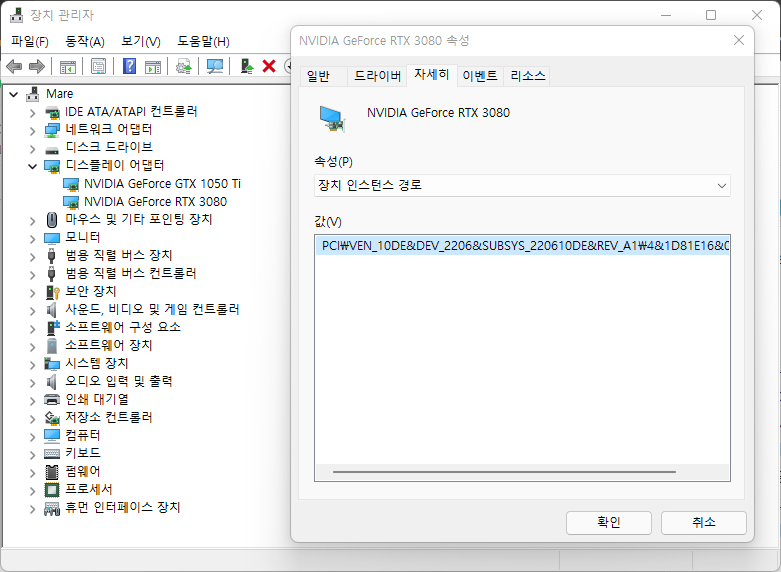781x572 pixels.
Task: Select the 자세히 tab
Action: coord(432,75)
